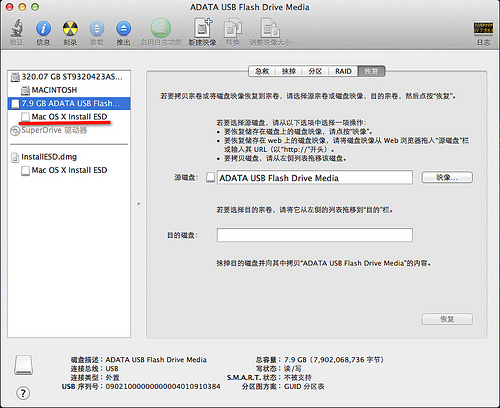
Task: Click the Mount (装载) toolbar icon
Action: [x=97, y=29]
